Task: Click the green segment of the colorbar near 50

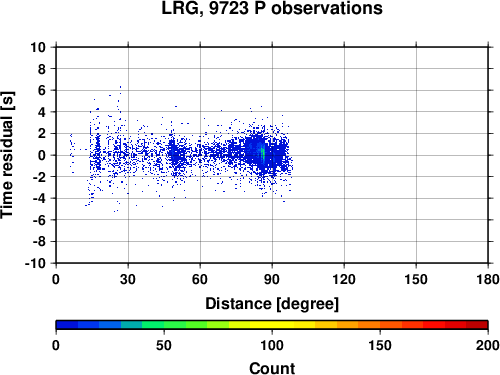Action: pos(164,325)
